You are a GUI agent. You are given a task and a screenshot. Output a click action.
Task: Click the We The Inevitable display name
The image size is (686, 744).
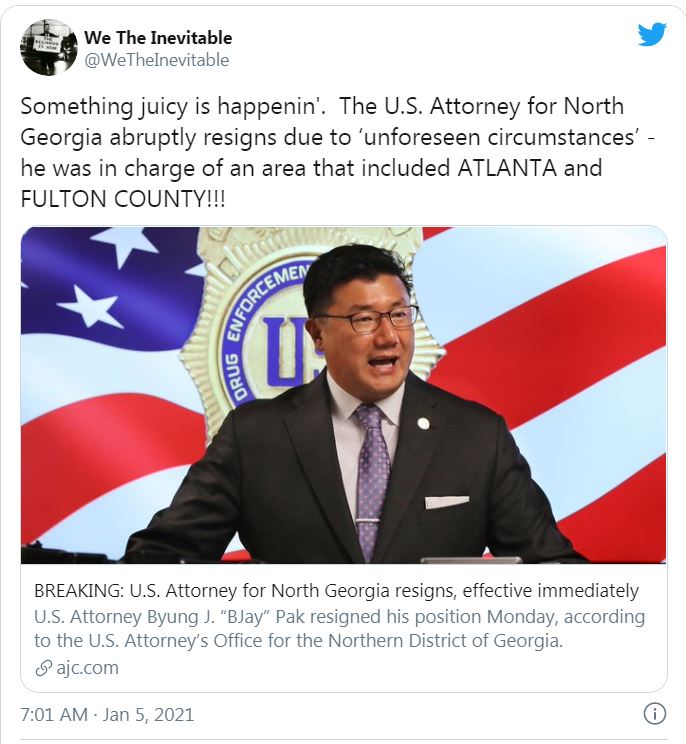click(x=157, y=38)
